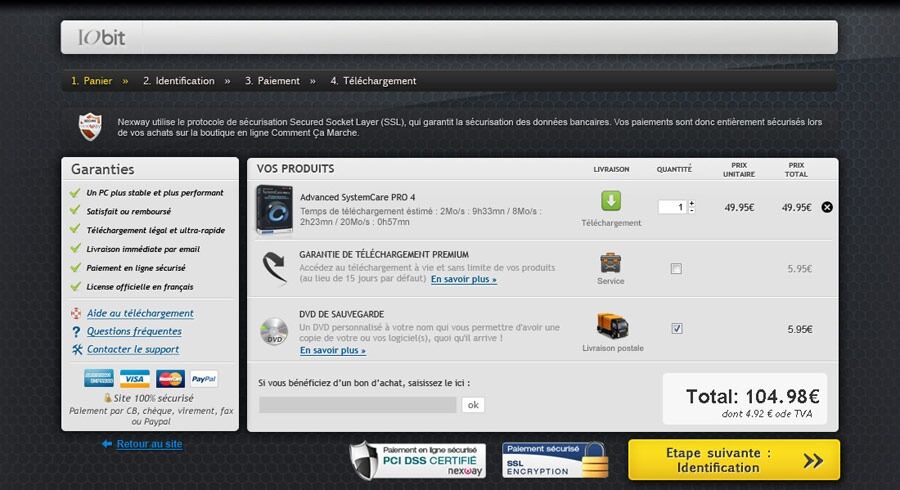The image size is (900, 490).
Task: Click the Nexway shield security icon
Action: (x=90, y=127)
